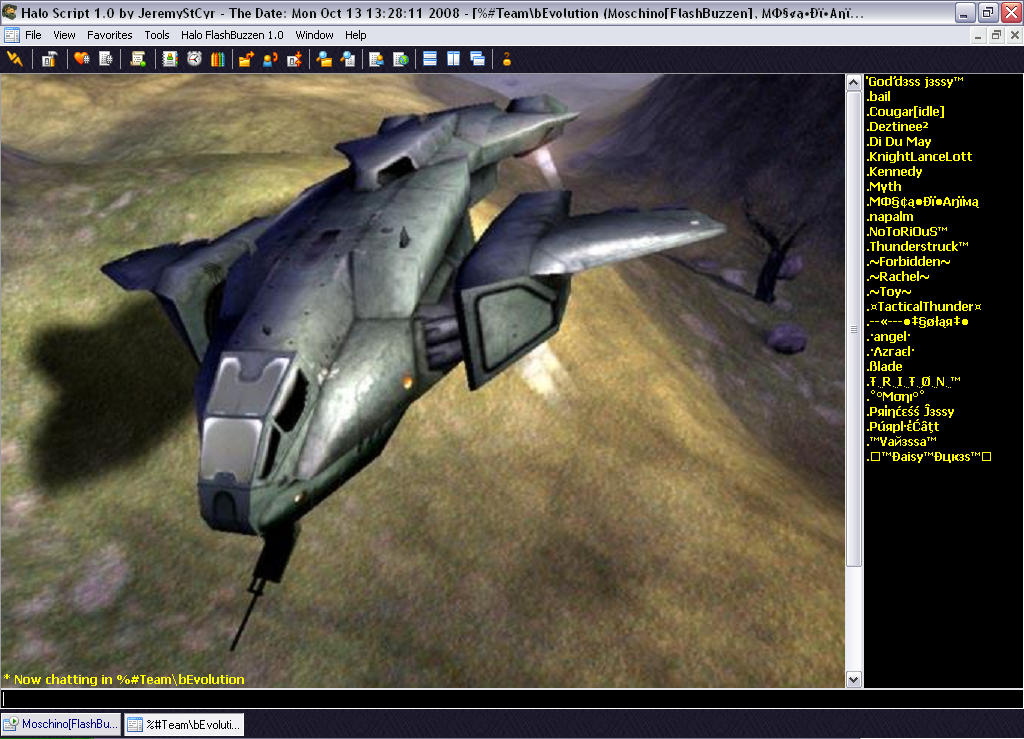Click the folder with arrow Send icon
The image size is (1024, 739).
[x=246, y=59]
